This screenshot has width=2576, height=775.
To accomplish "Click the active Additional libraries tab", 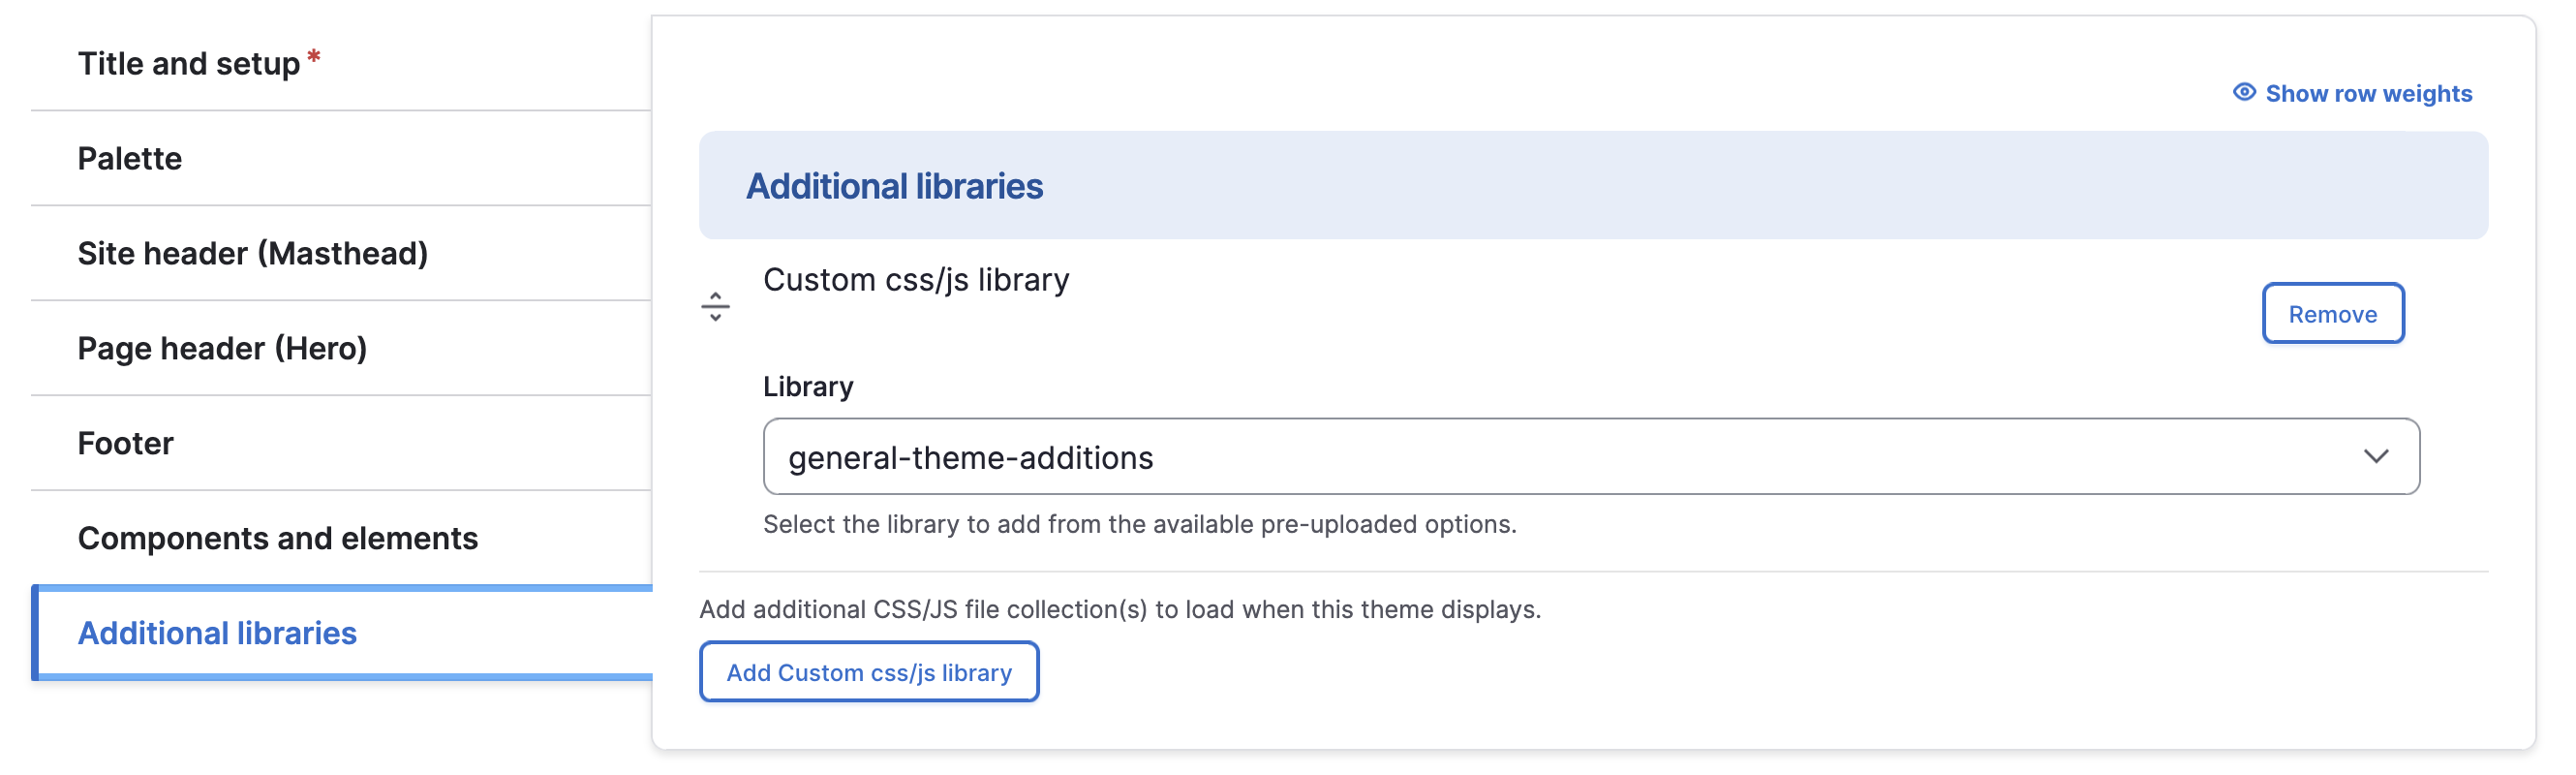I will tap(216, 632).
